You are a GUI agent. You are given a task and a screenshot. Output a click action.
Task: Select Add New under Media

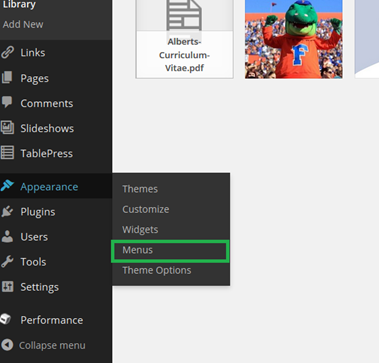pos(23,24)
